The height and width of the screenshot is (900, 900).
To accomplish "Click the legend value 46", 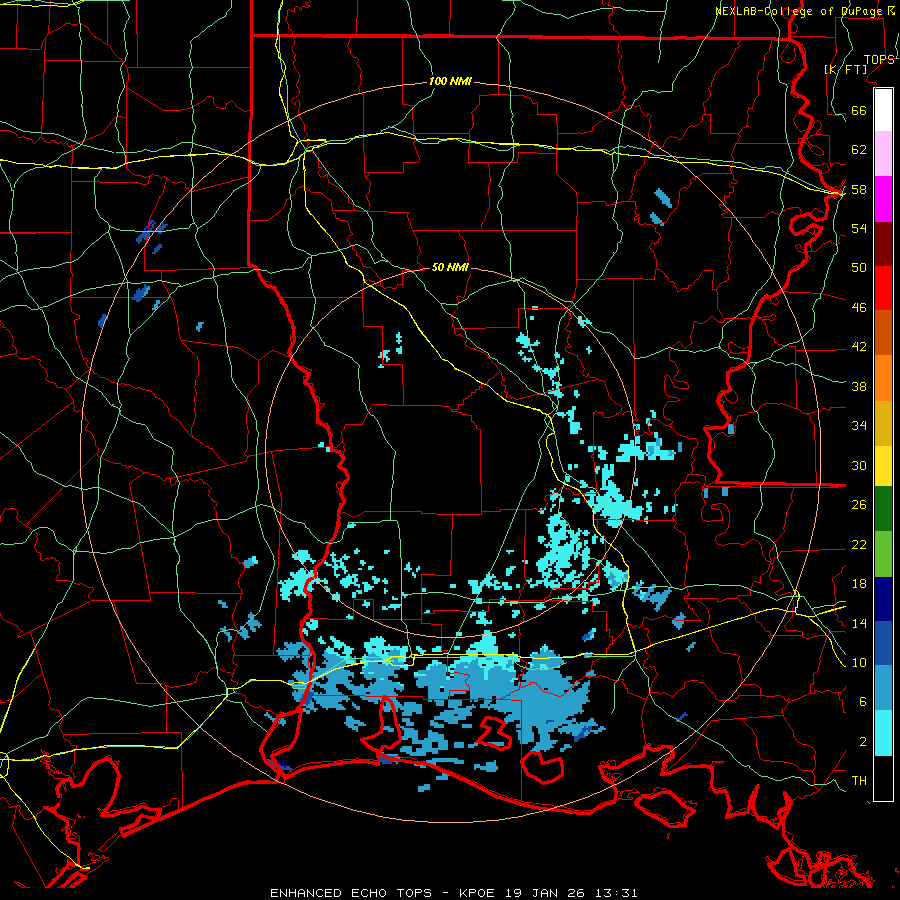I will [859, 308].
